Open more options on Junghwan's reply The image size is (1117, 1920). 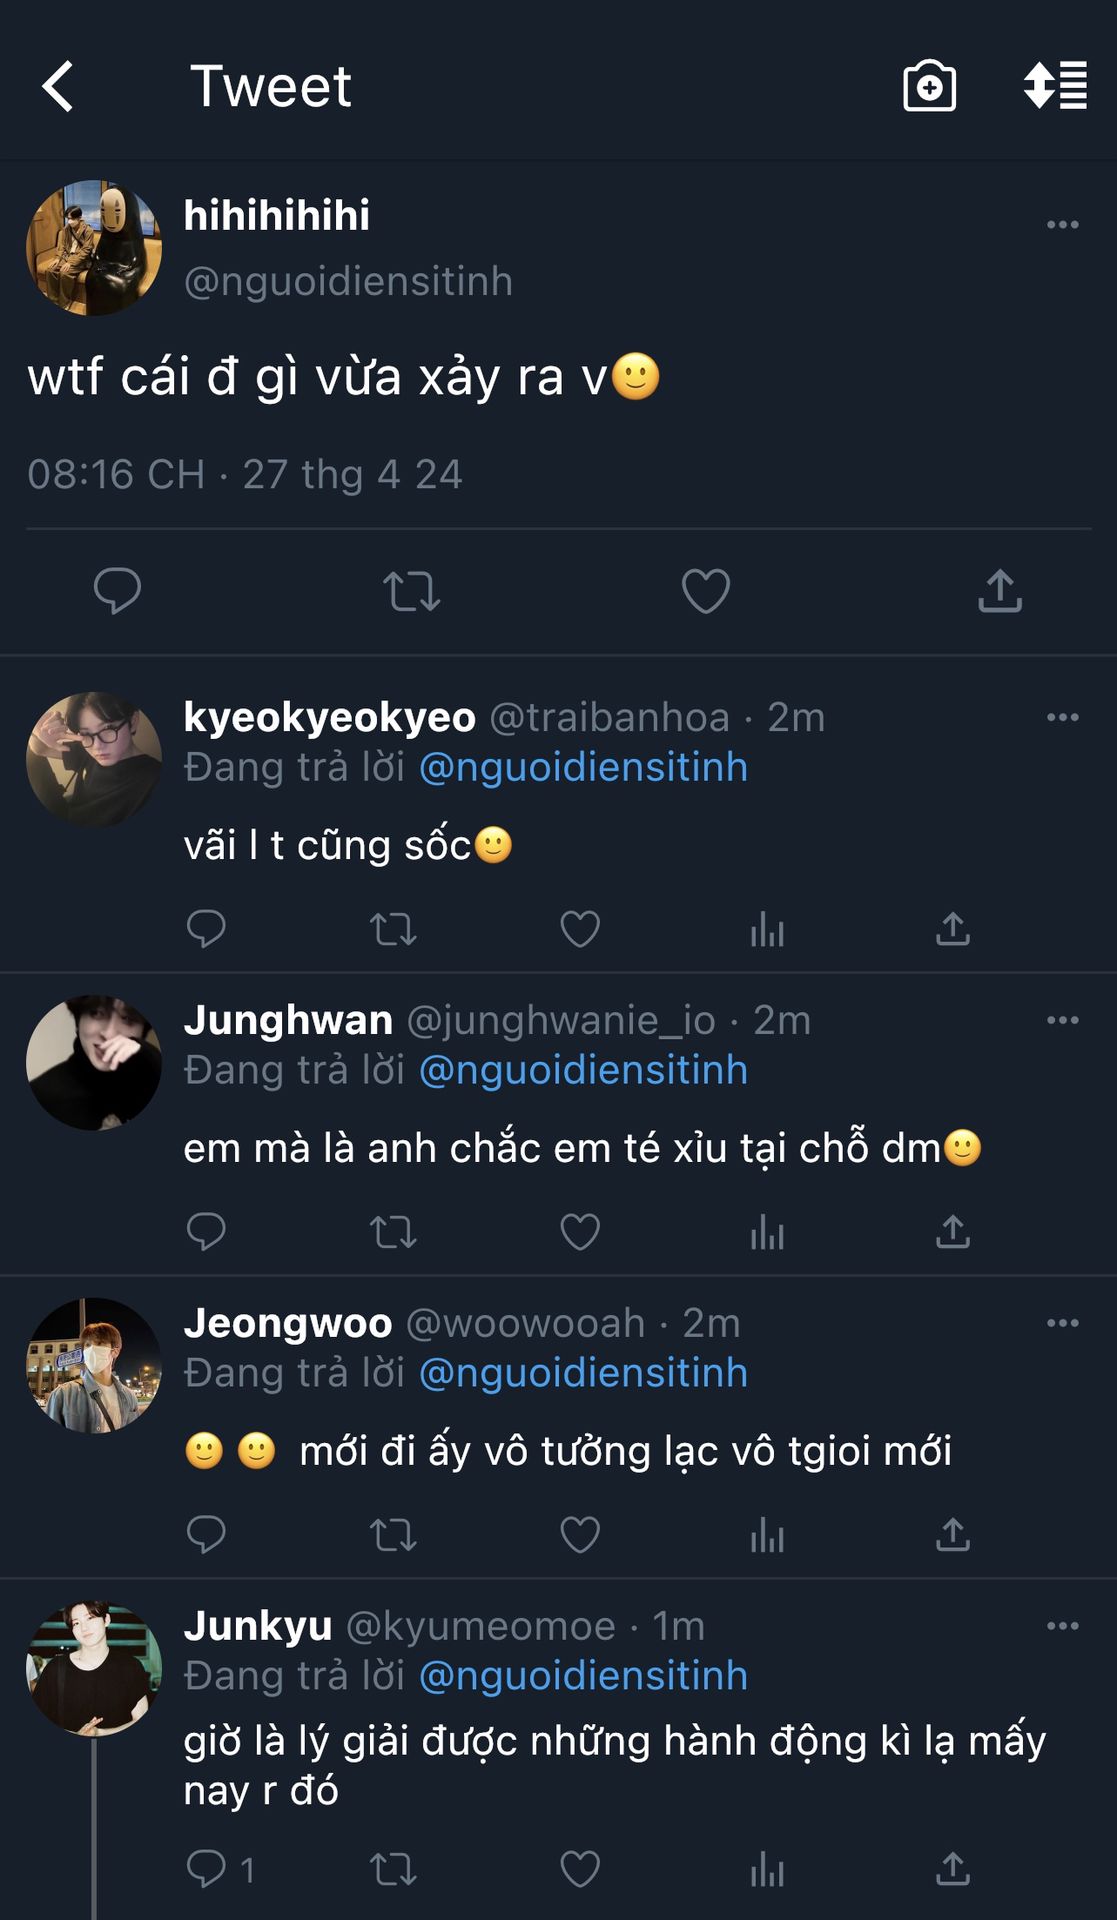(x=1062, y=1020)
